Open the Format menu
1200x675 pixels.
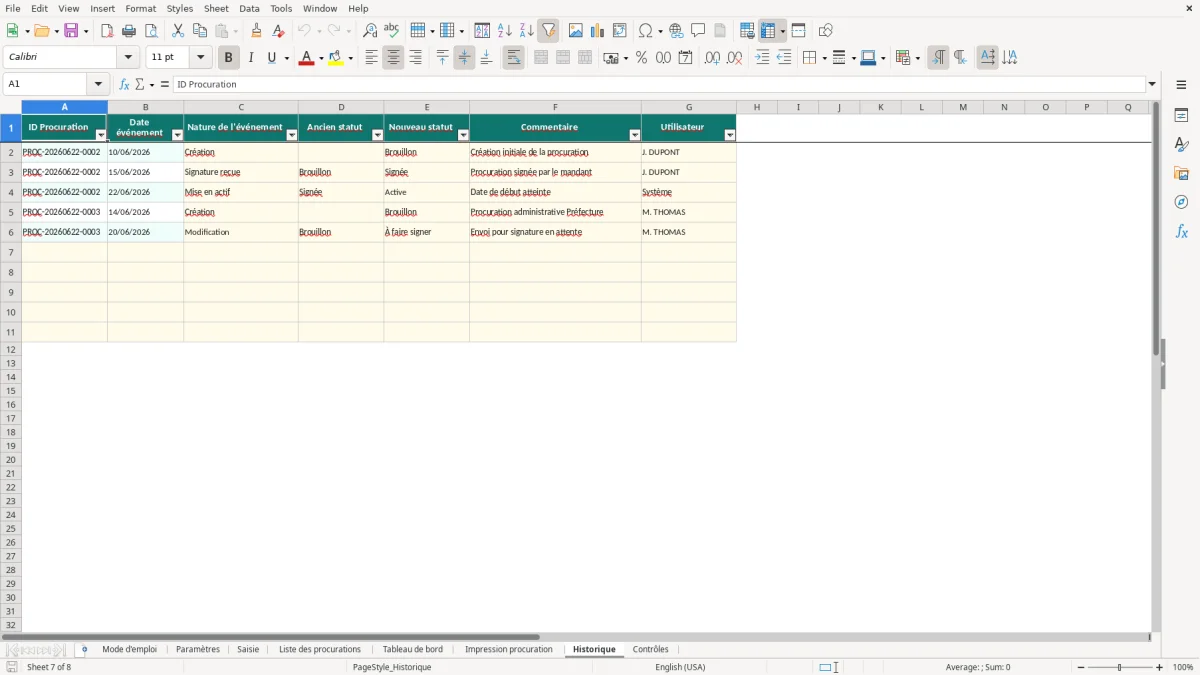[141, 8]
